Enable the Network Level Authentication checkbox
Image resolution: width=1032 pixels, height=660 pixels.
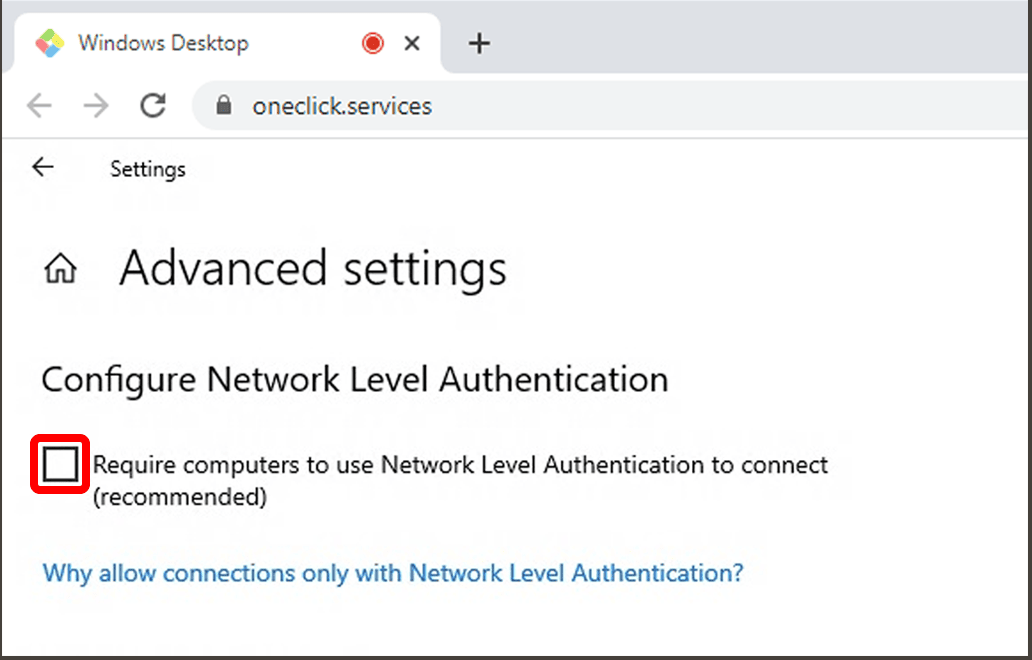click(x=61, y=464)
